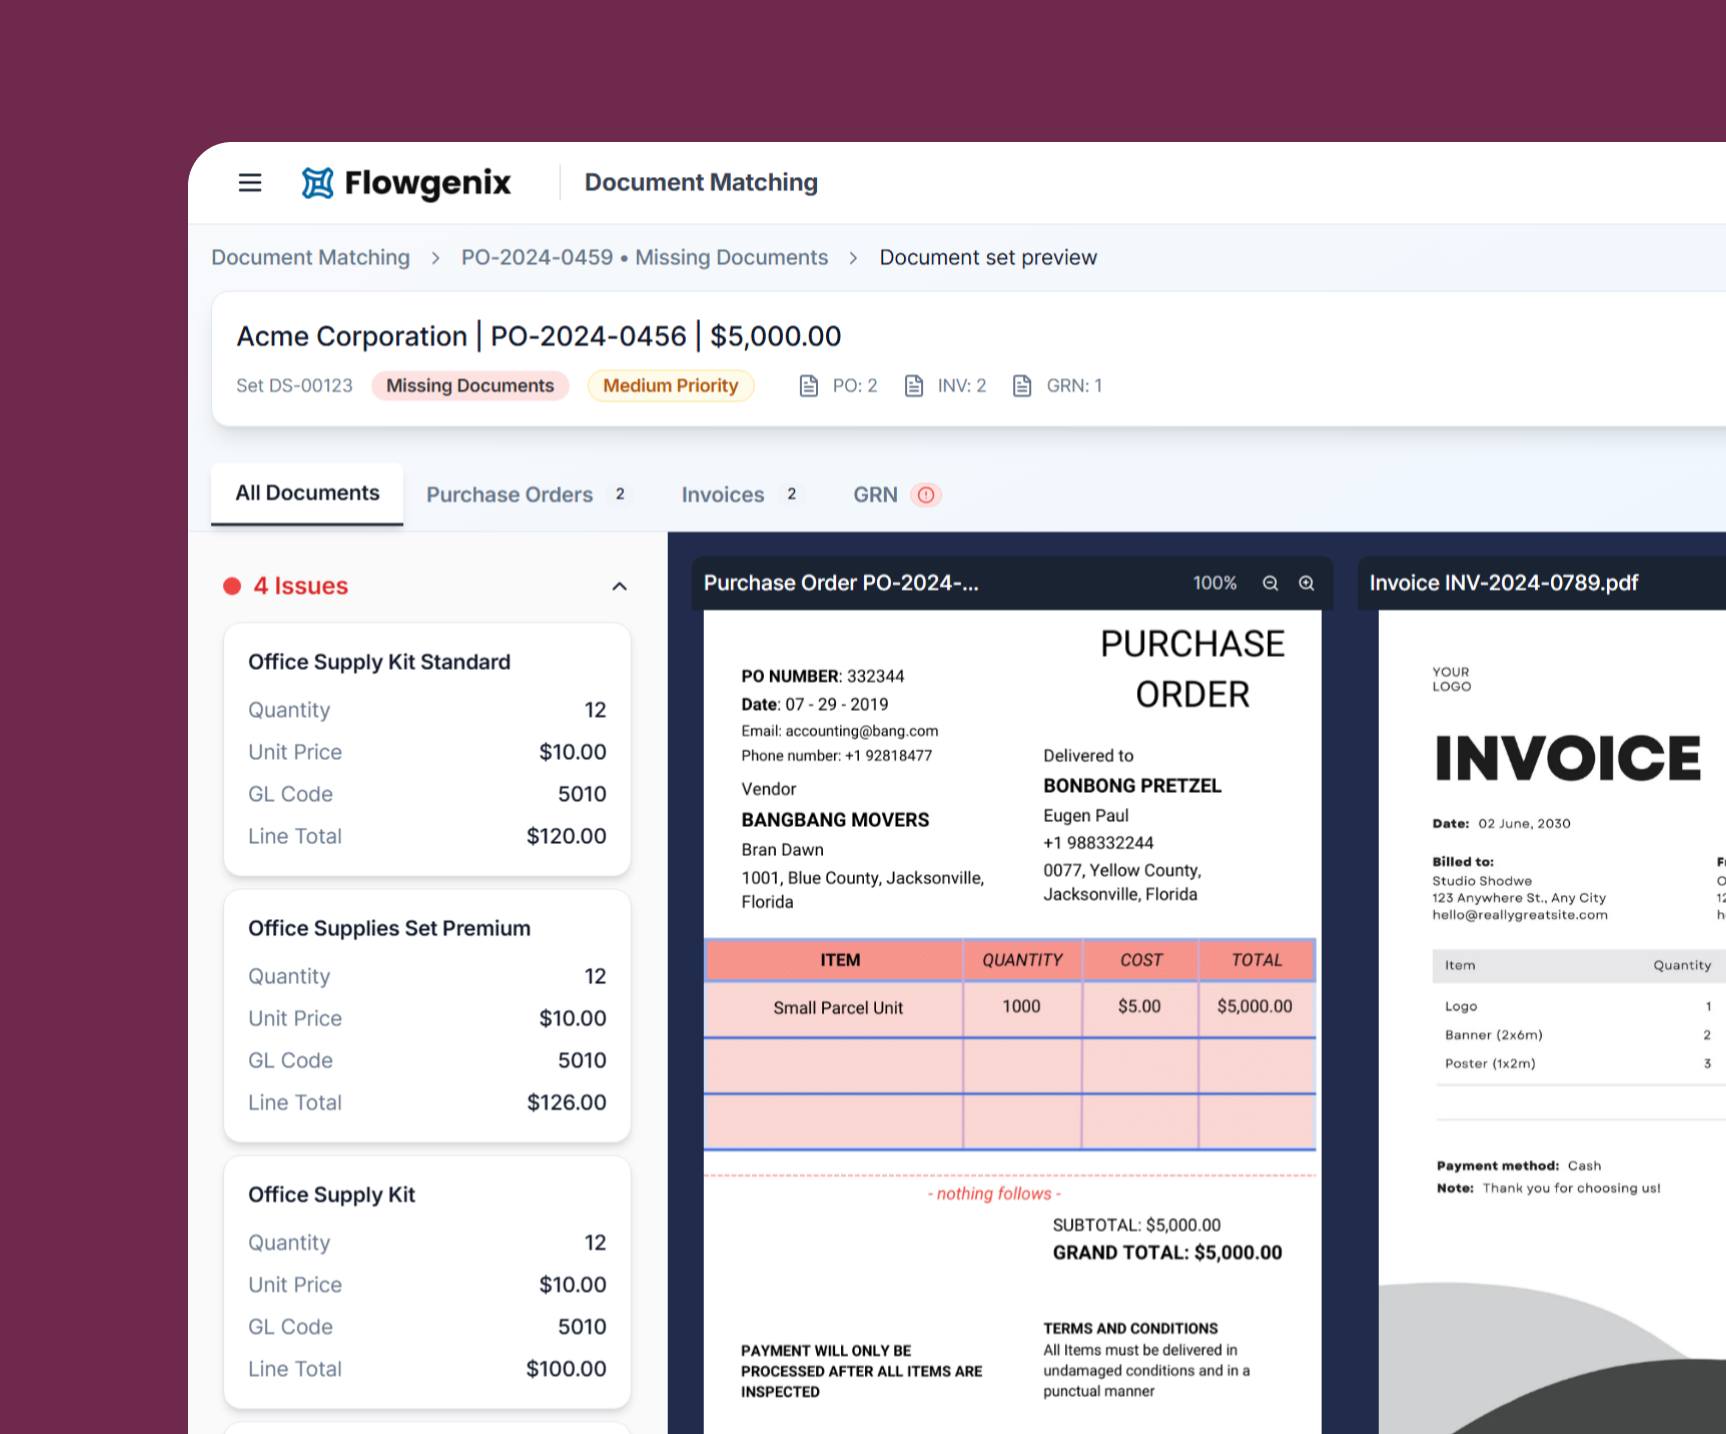1726x1434 pixels.
Task: Click the Invoices count badge 2
Action: [791, 494]
